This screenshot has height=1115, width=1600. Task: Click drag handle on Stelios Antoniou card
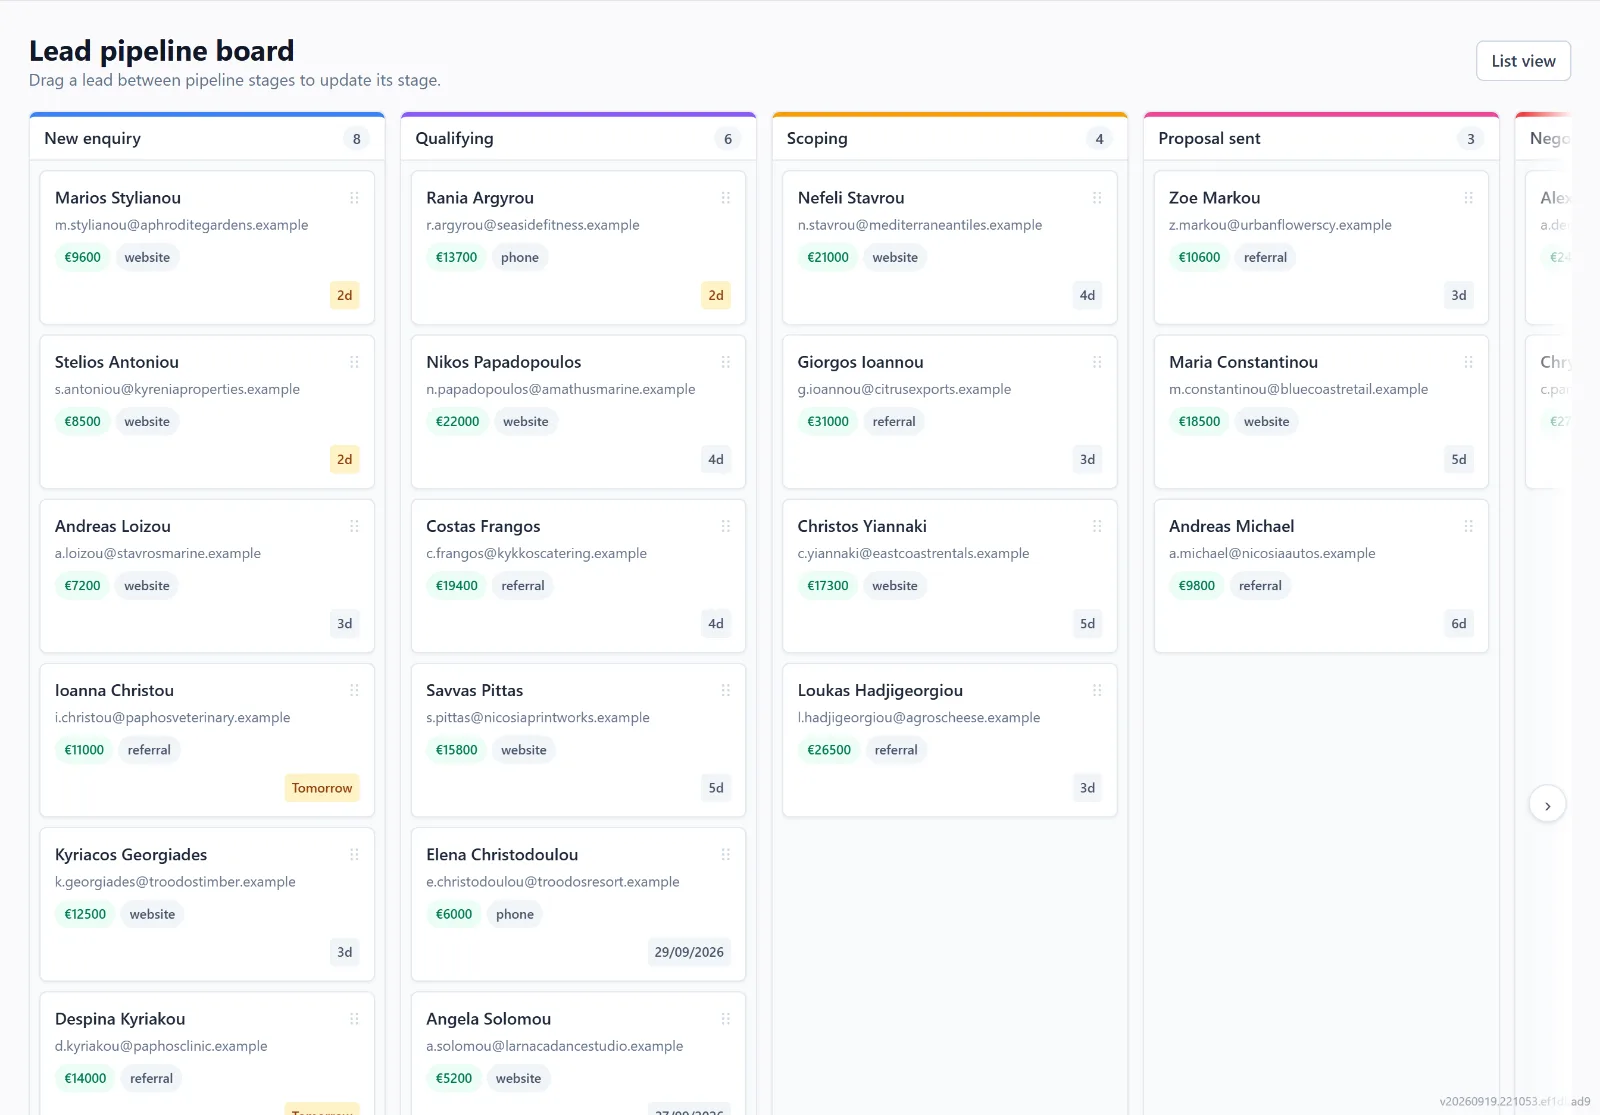pos(354,362)
